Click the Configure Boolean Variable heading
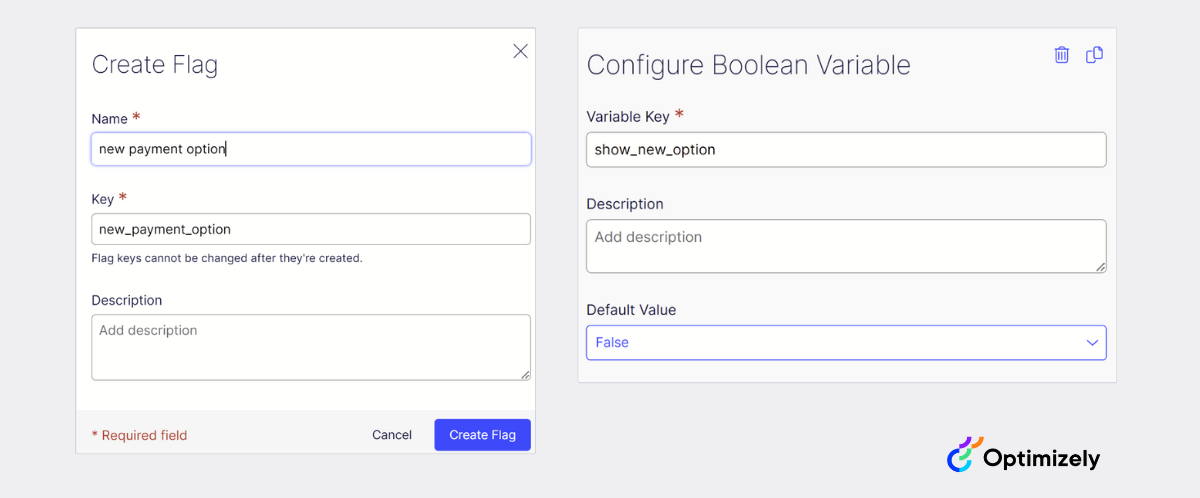Viewport: 1200px width, 498px height. (749, 65)
